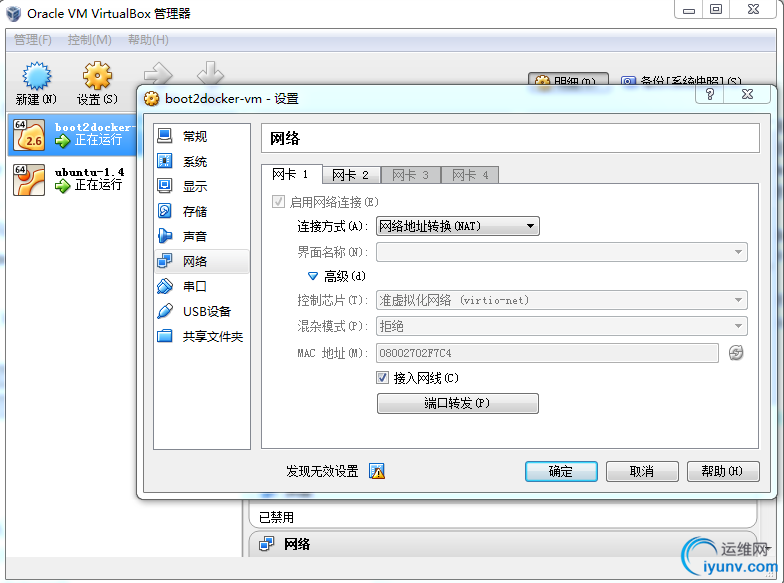Click network icon in manager details section
Image resolution: width=784 pixels, height=583 pixels.
click(x=267, y=544)
